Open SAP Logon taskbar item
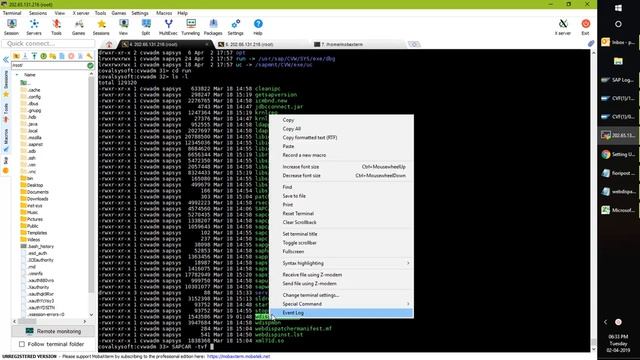 pyautogui.click(x=618, y=80)
